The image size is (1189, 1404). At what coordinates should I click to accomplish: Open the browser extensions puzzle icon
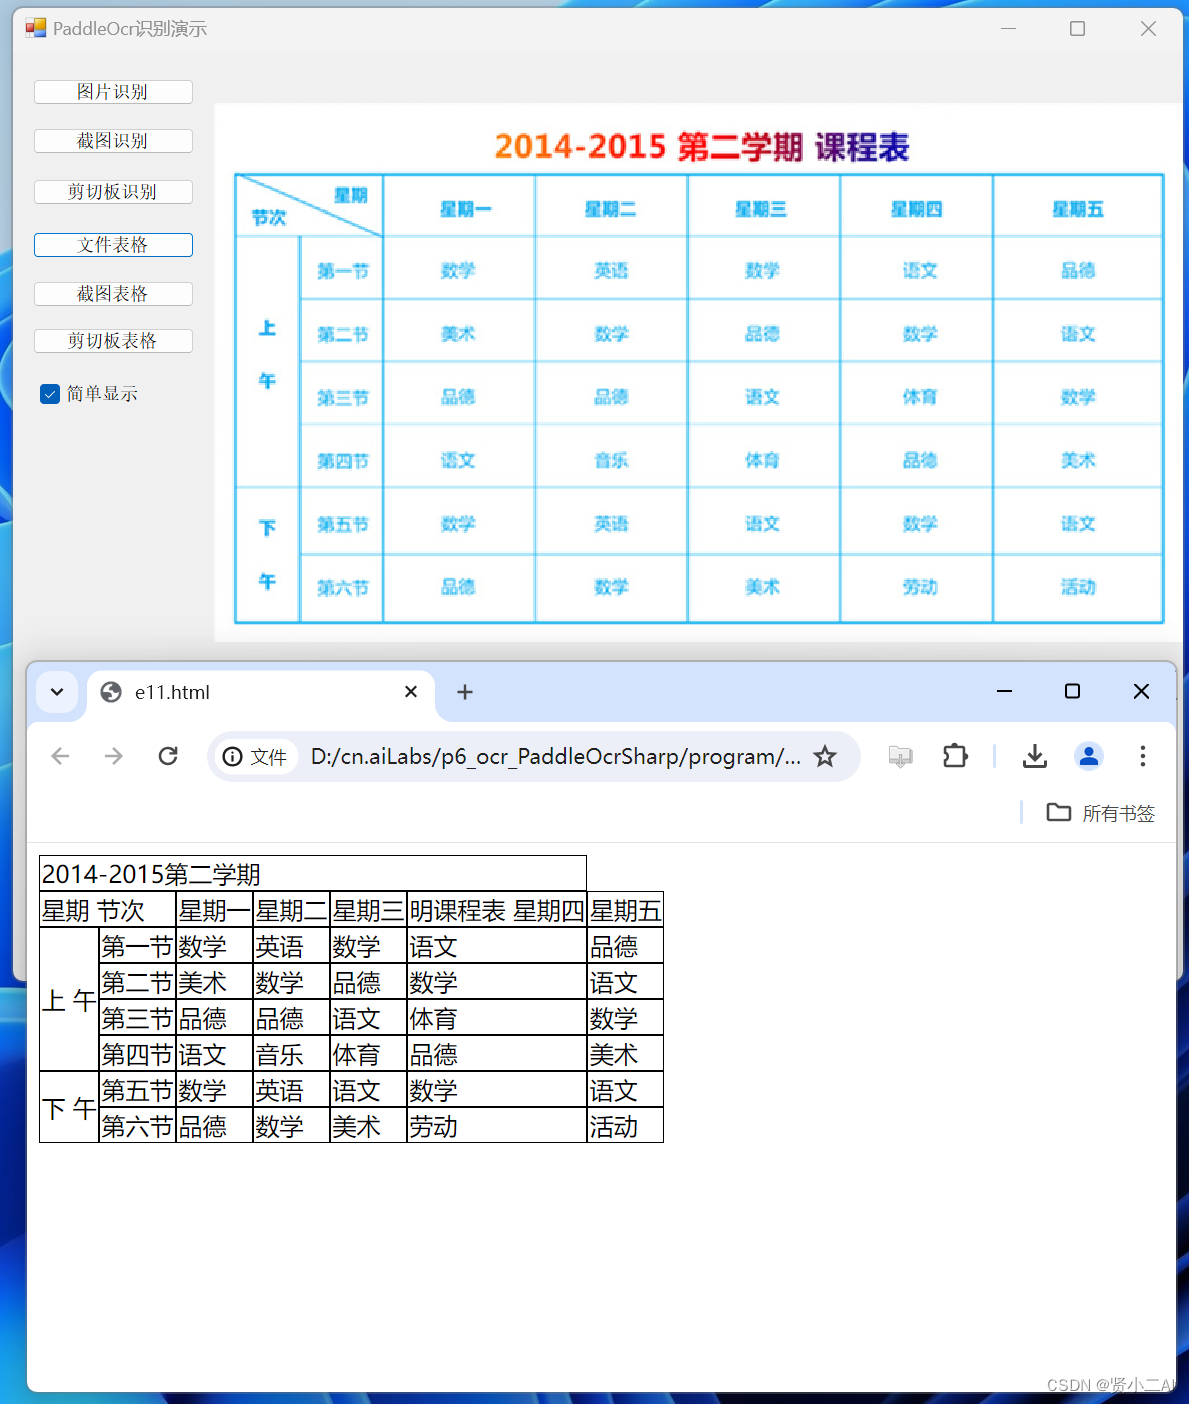[954, 757]
